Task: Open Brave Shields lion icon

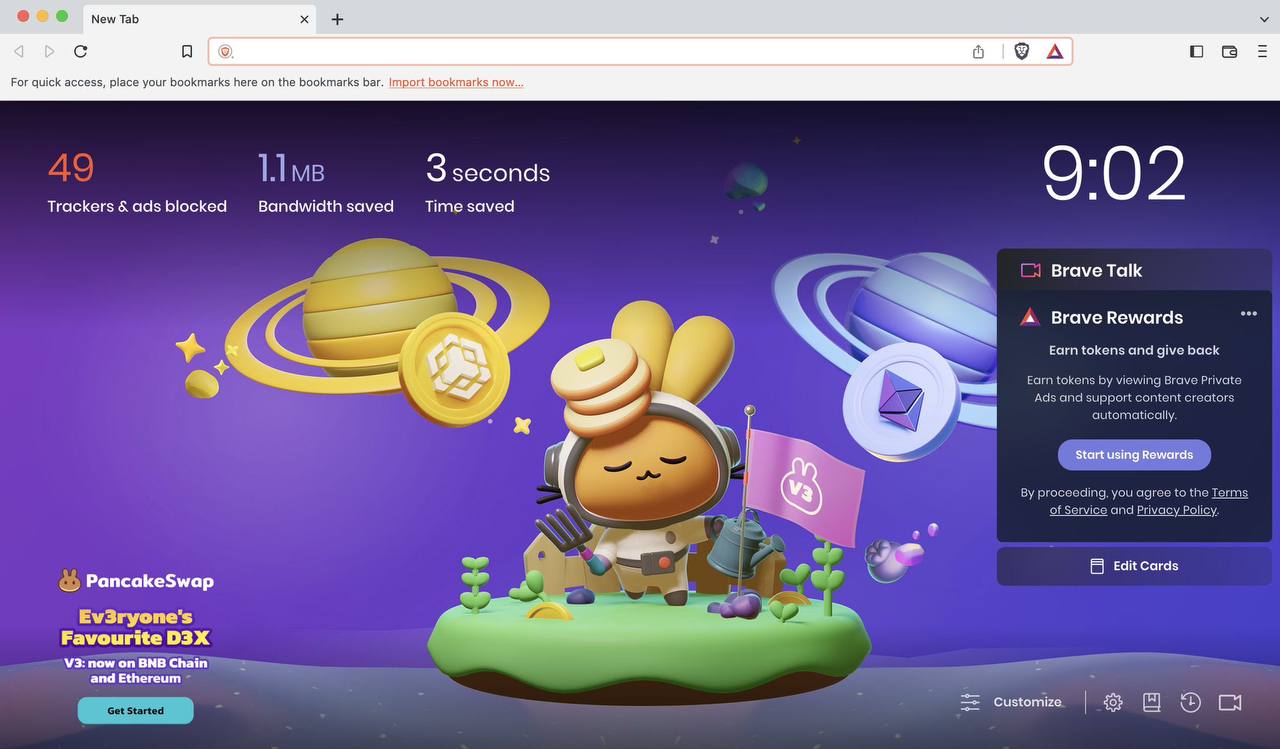Action: tap(1021, 51)
